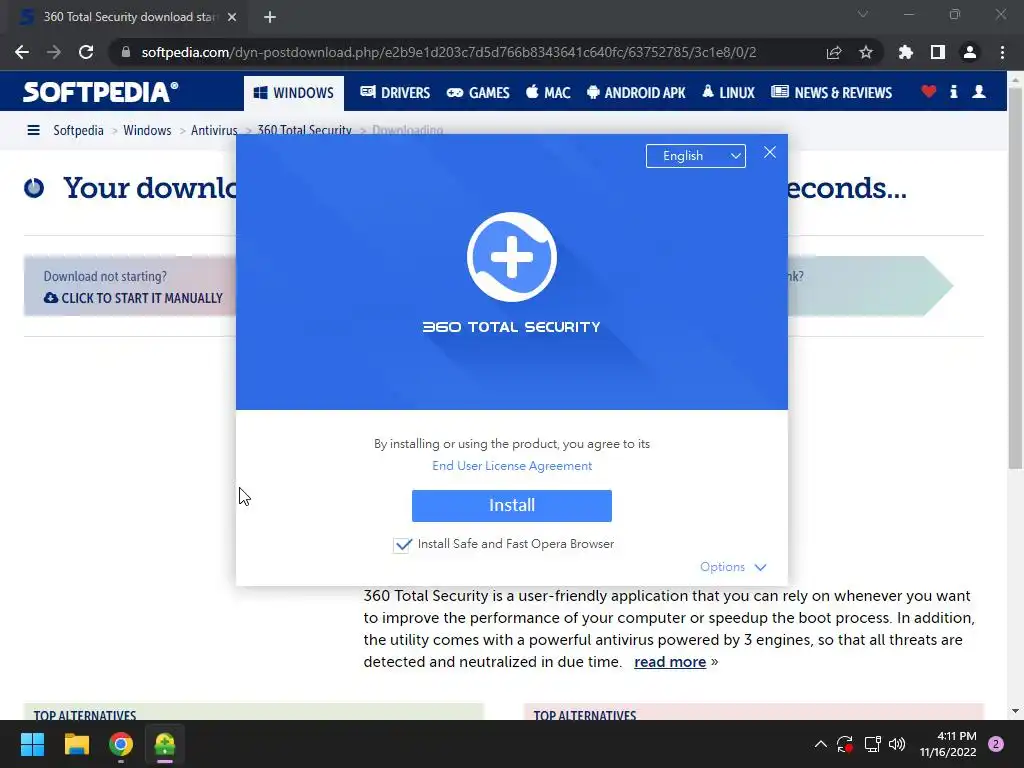Toggle Chrome side panel icon
This screenshot has width=1024, height=768.
tap(938, 52)
